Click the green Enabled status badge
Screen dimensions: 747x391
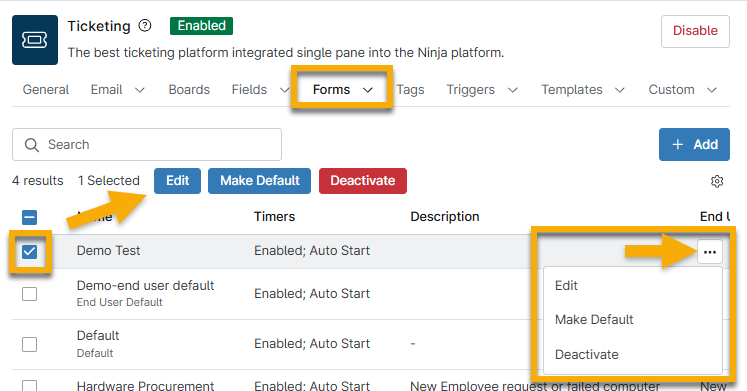point(202,26)
